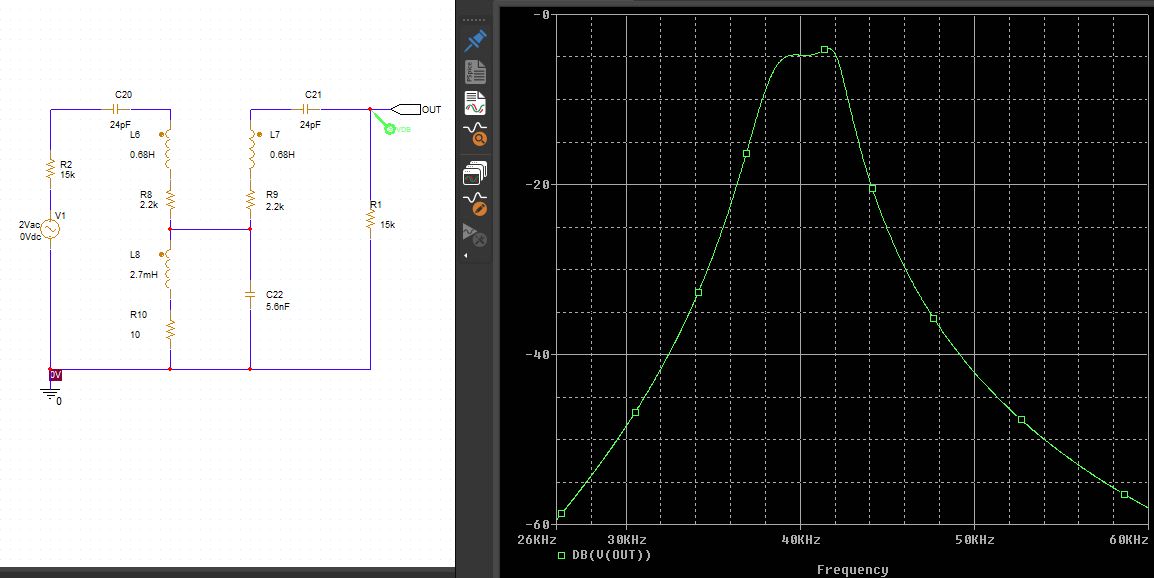
Task: Click the waveform magnifier search icon
Action: tap(476, 135)
